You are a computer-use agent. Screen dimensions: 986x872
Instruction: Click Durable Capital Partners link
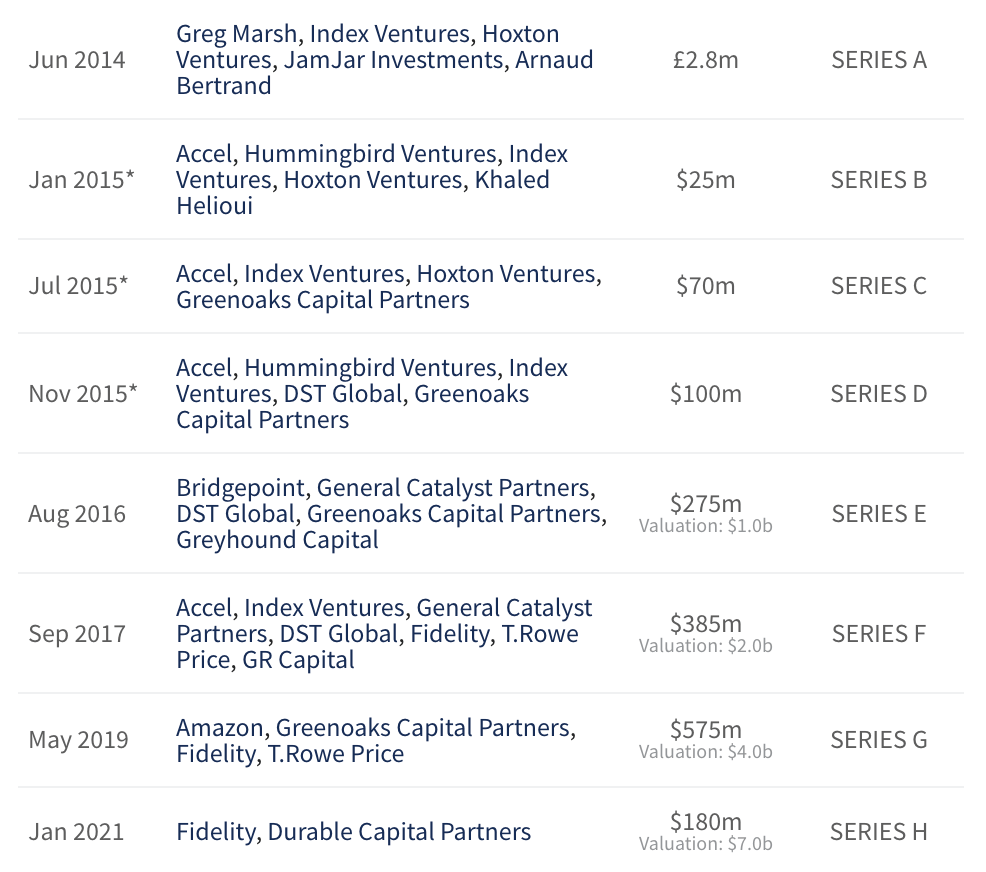click(399, 832)
